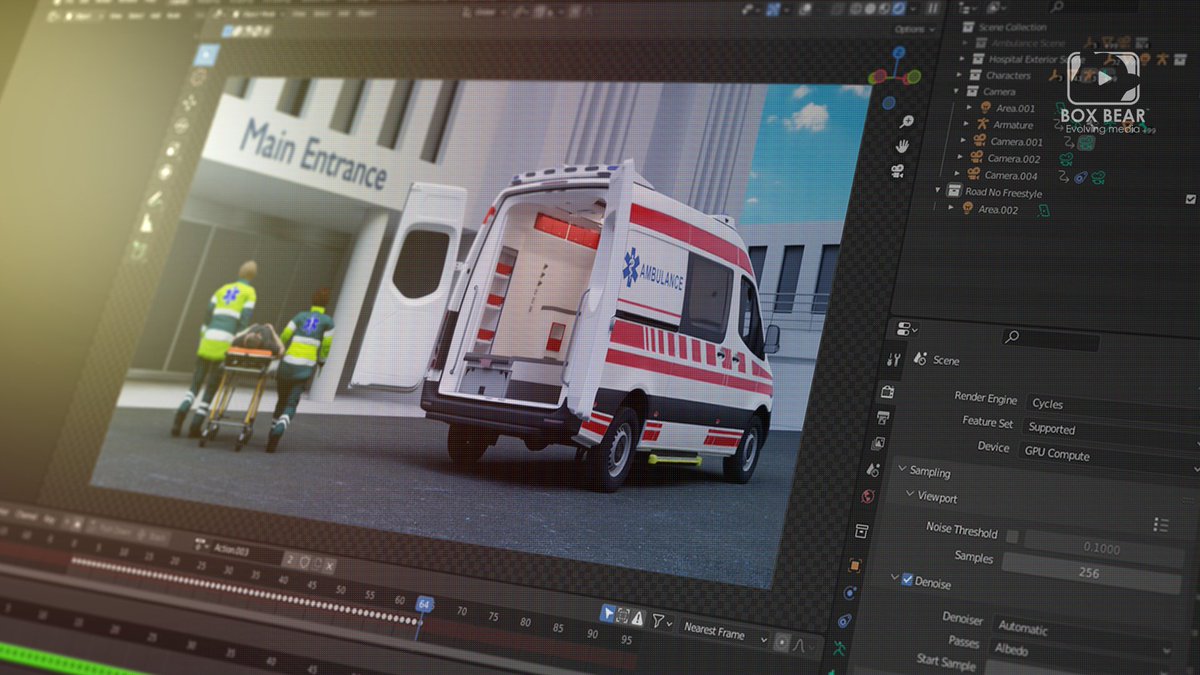Select the View Layer Properties tab icon
Screen dimensions: 1200x675
coord(877,441)
